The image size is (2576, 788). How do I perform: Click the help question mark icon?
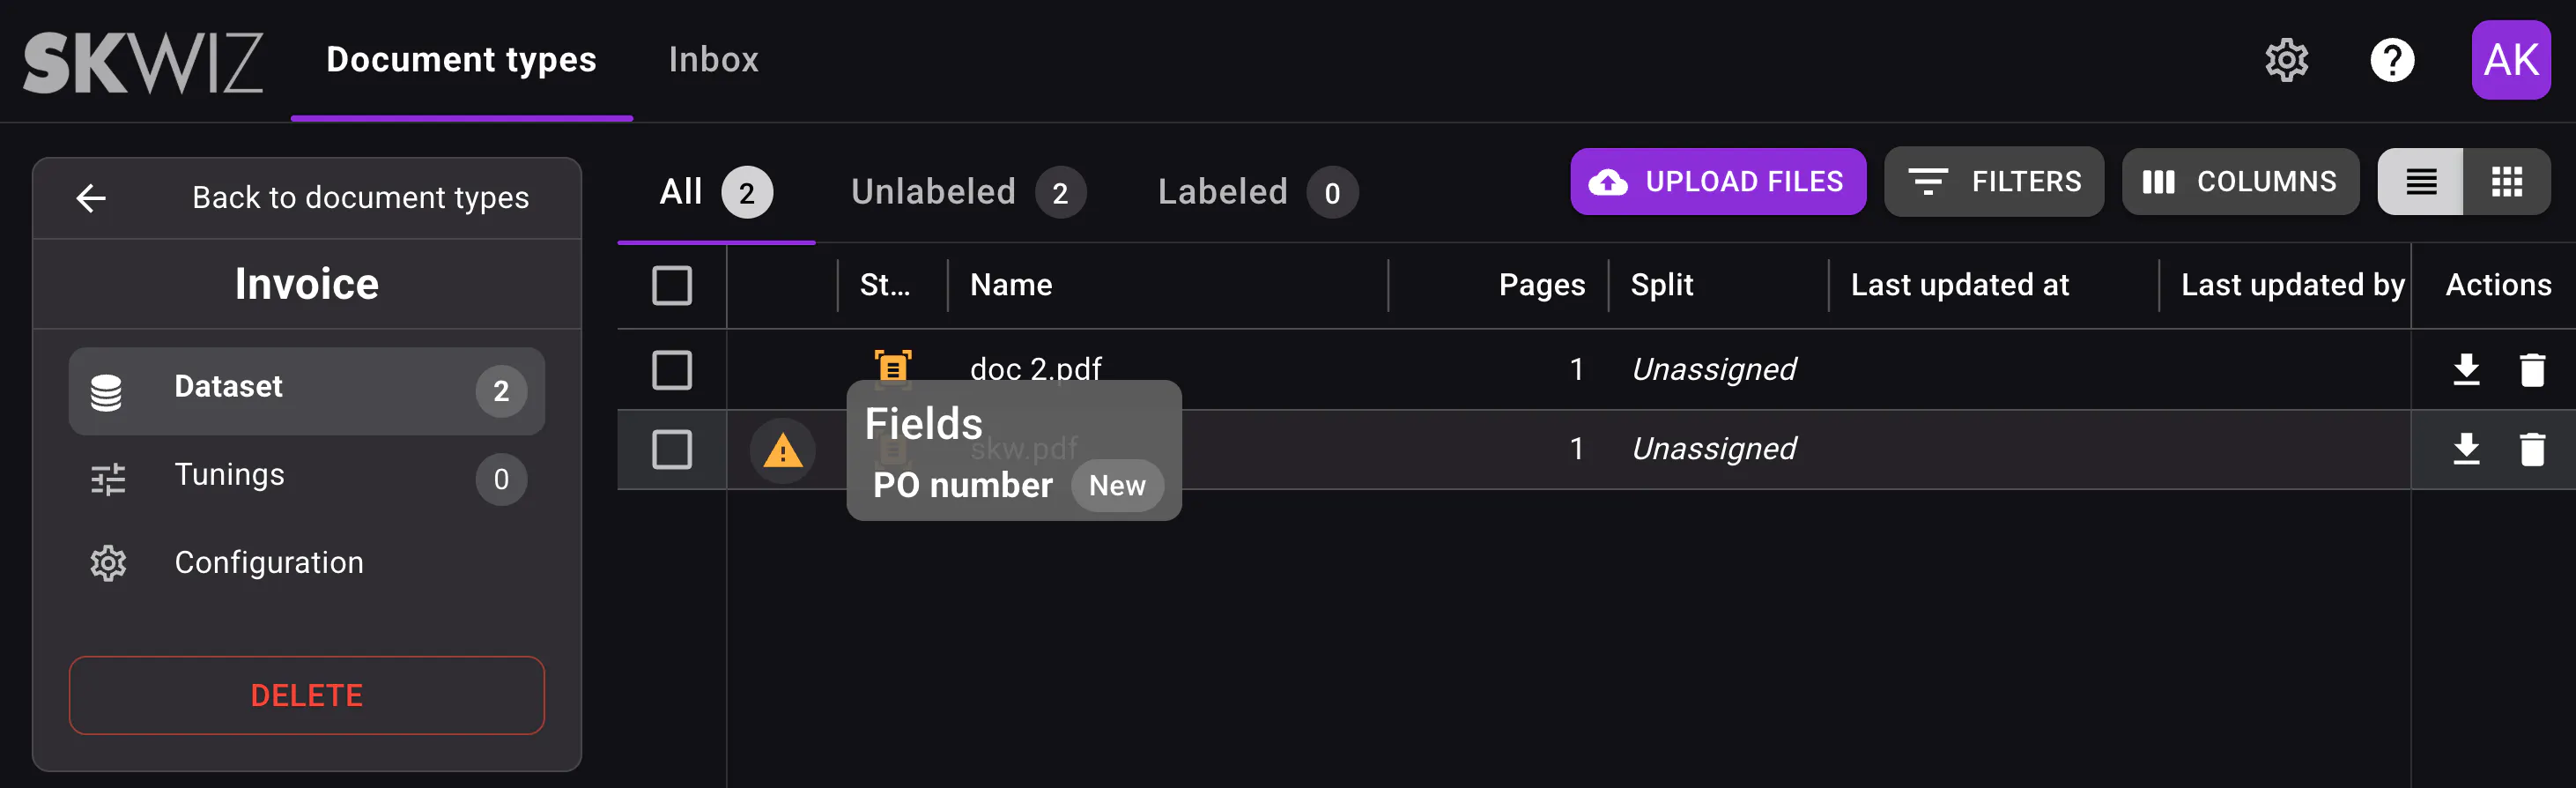(2392, 60)
